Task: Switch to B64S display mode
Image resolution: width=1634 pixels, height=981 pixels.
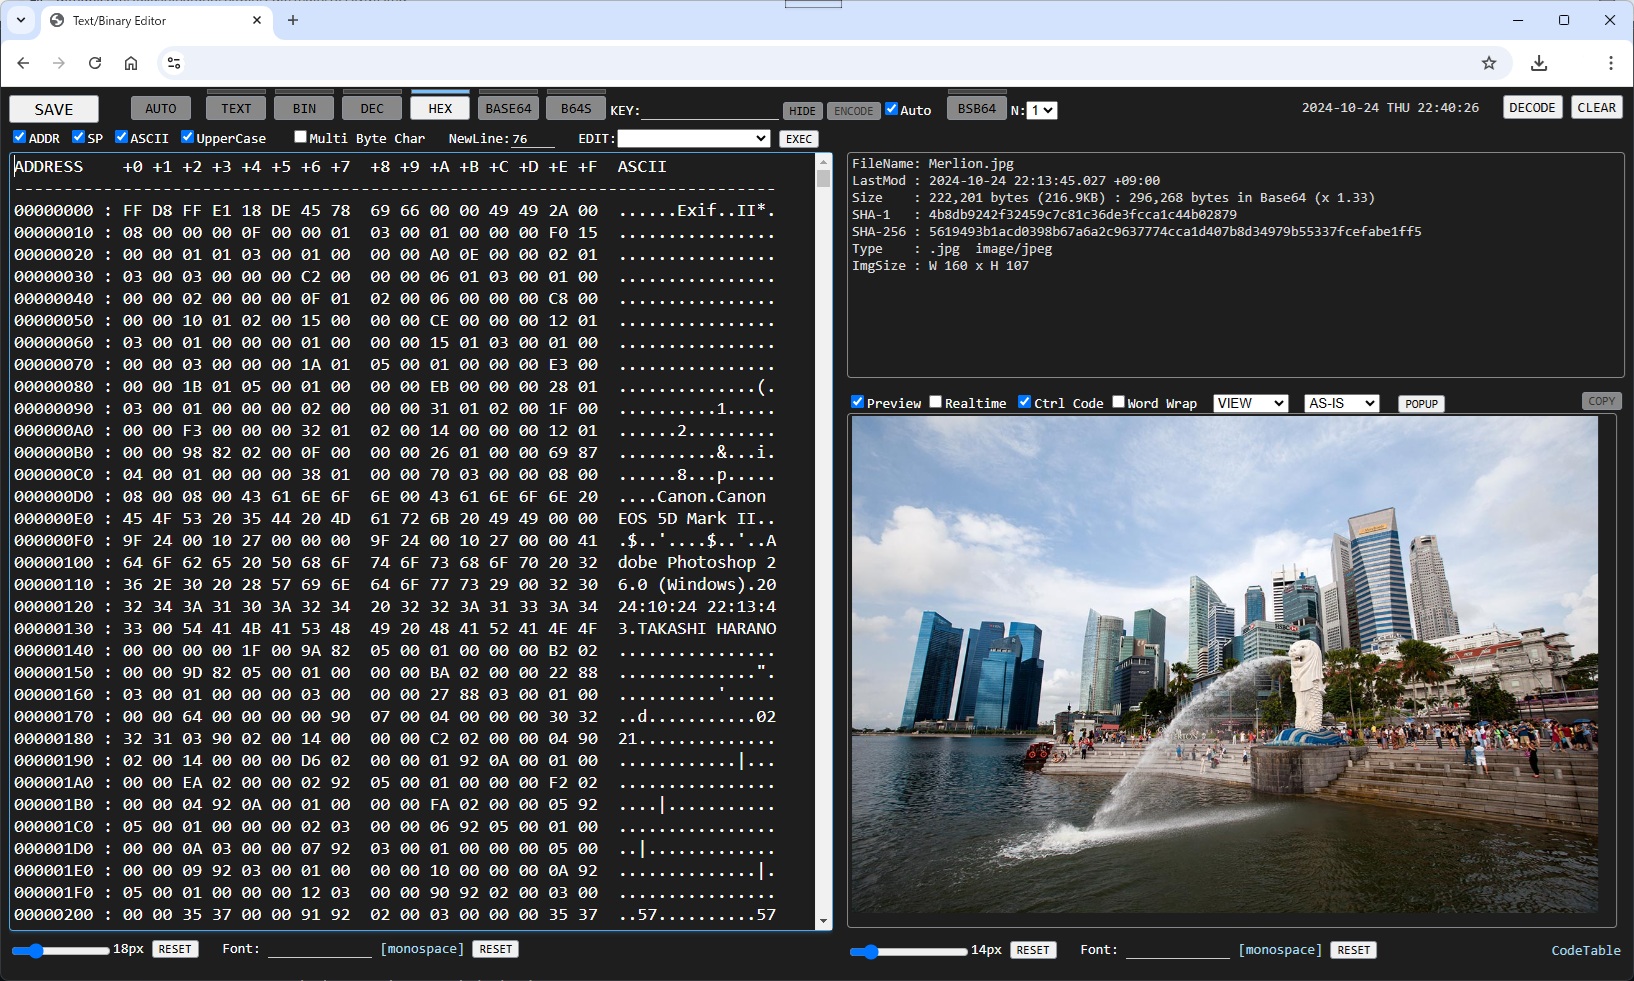Action: point(576,108)
